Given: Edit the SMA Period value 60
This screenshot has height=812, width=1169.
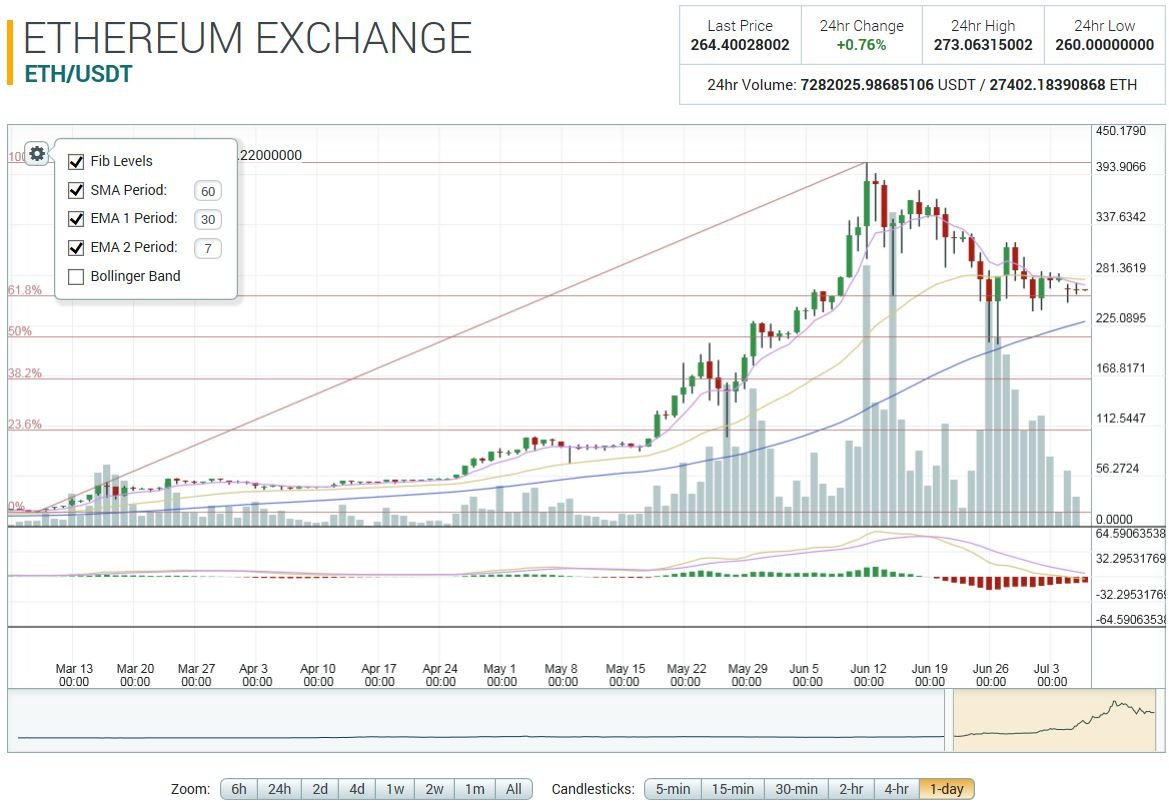Looking at the screenshot, I should click(208, 191).
